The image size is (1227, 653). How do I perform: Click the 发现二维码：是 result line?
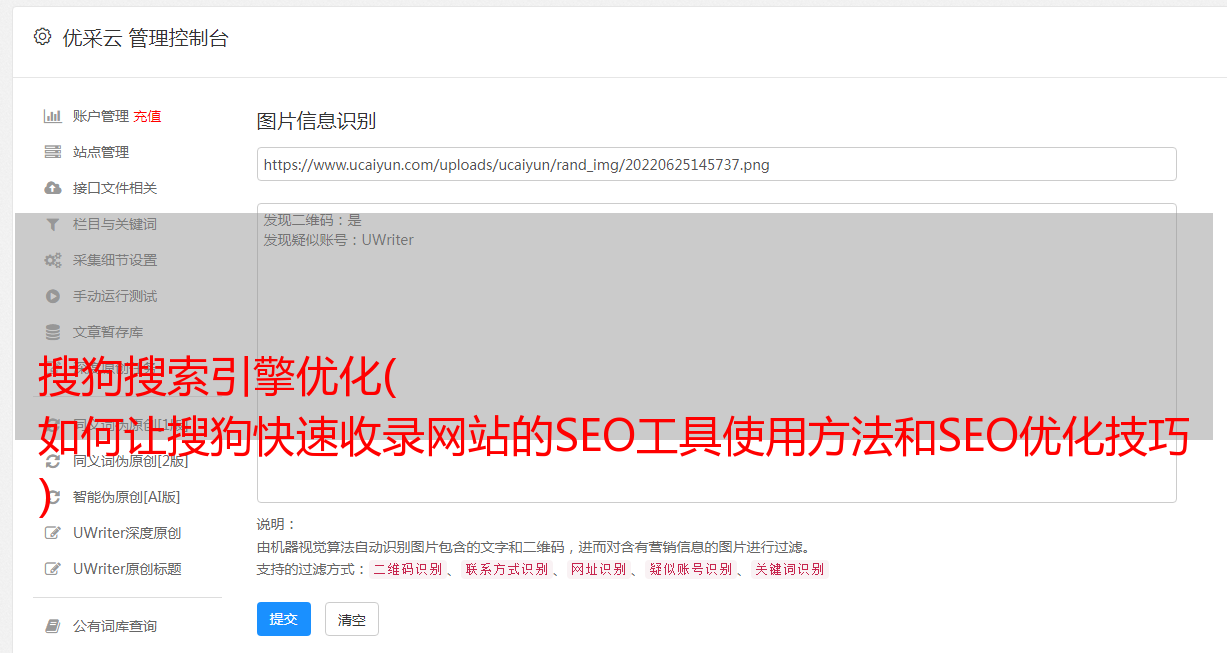click(313, 220)
